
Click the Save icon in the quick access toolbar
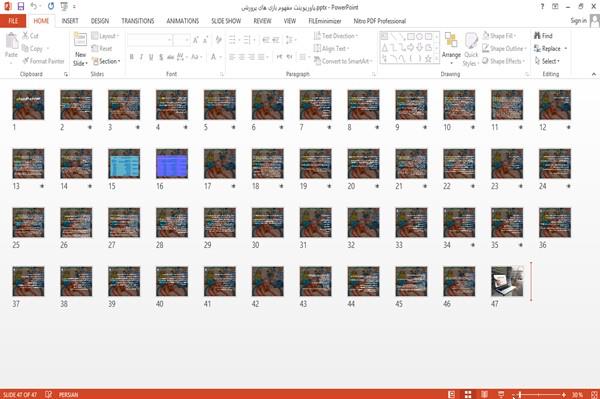pos(21,7)
